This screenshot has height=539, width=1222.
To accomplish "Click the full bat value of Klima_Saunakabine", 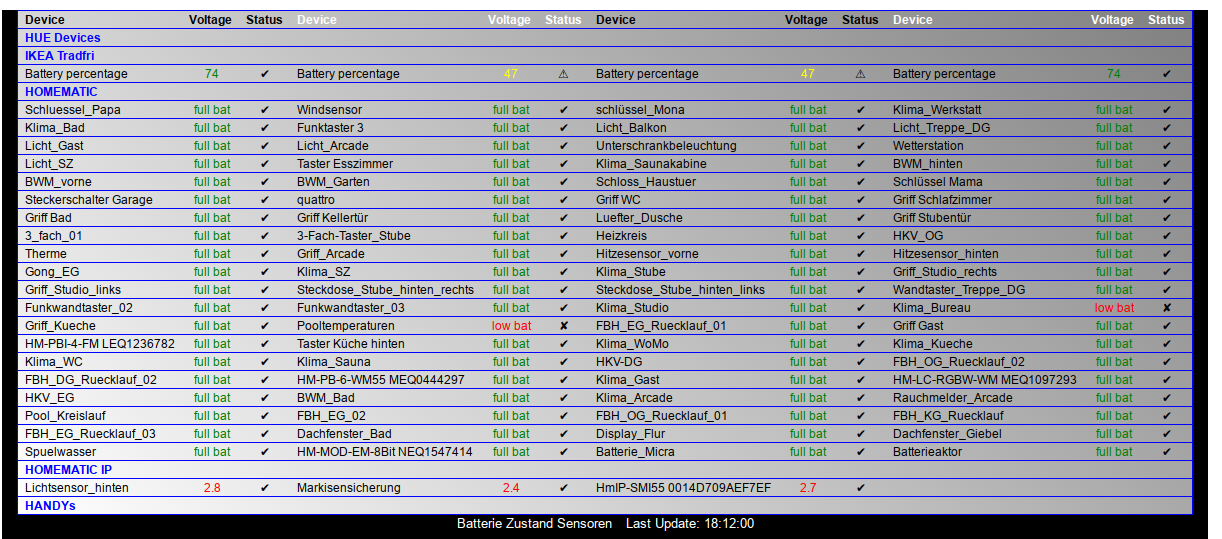I will 808,164.
